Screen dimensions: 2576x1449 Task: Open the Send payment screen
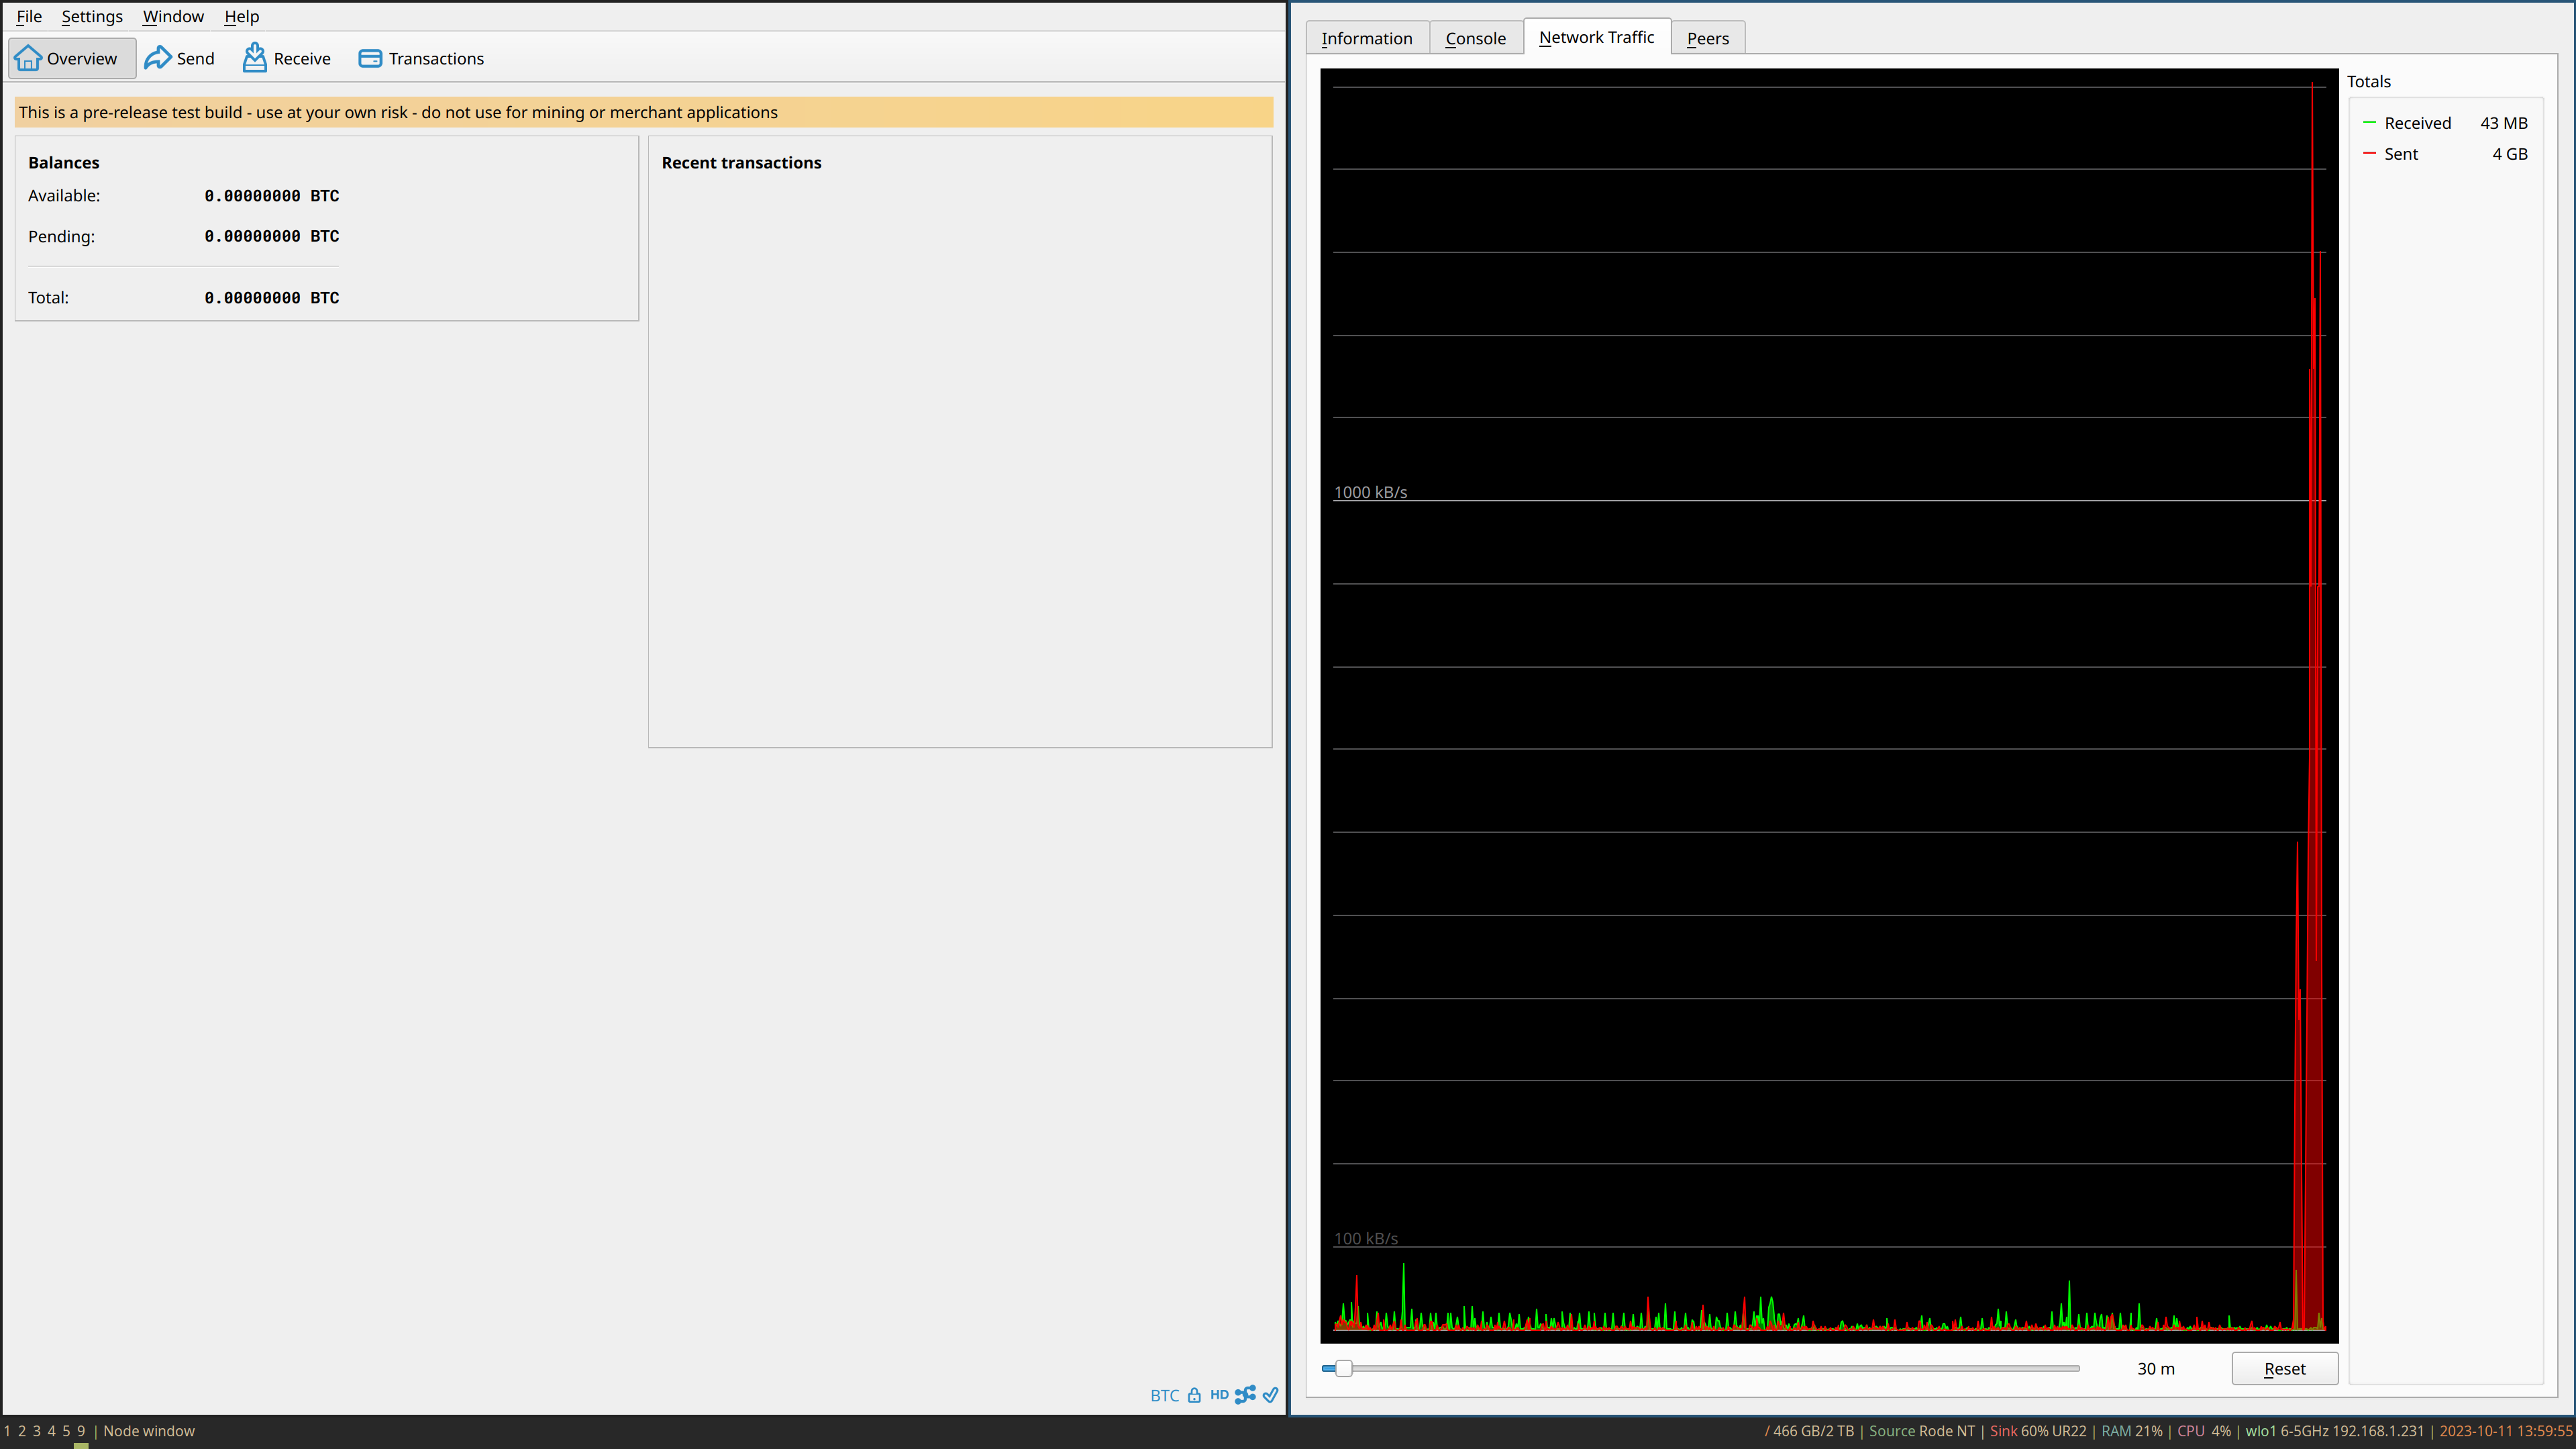[180, 58]
